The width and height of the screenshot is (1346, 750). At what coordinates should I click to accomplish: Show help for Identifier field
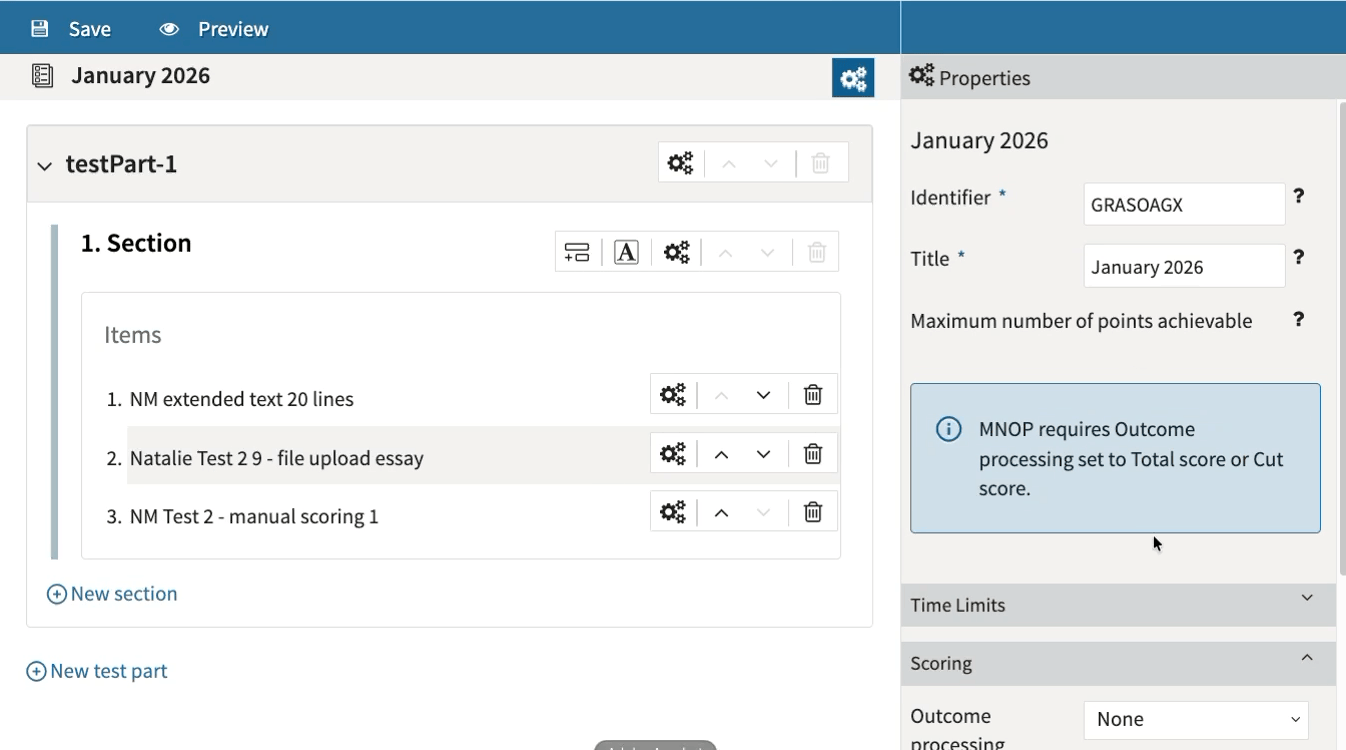(x=1298, y=197)
